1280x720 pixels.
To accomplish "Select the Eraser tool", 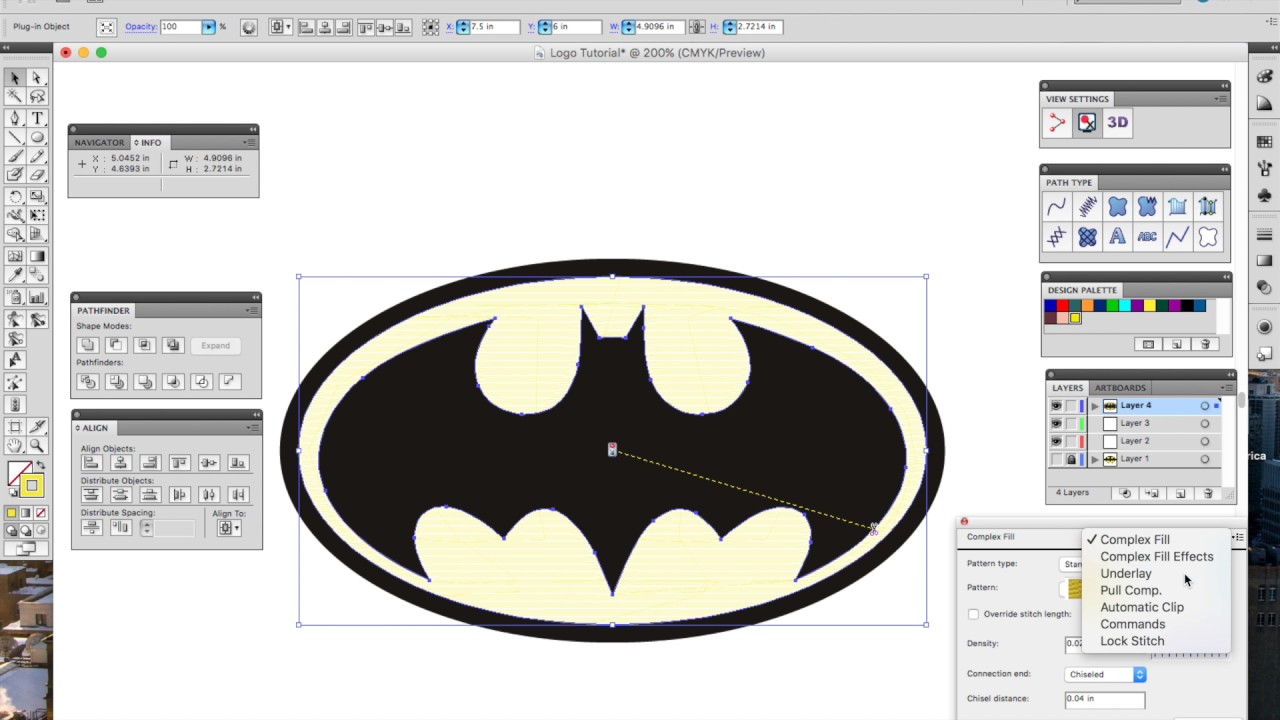I will [37, 175].
